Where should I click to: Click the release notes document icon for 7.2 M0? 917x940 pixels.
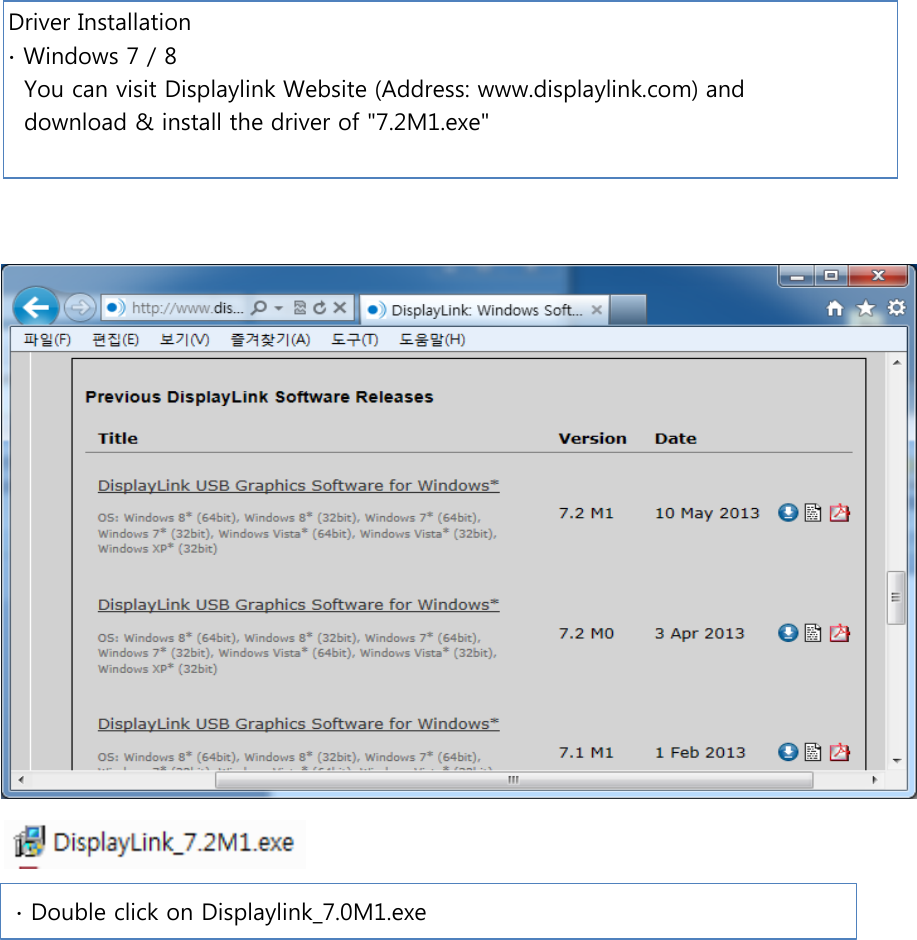click(813, 633)
